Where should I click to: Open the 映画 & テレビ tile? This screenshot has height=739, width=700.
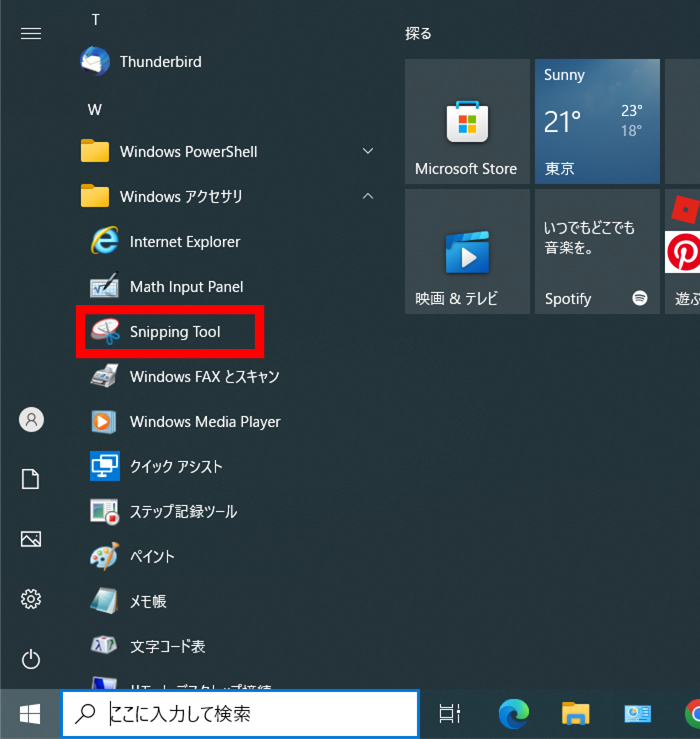[x=467, y=251]
